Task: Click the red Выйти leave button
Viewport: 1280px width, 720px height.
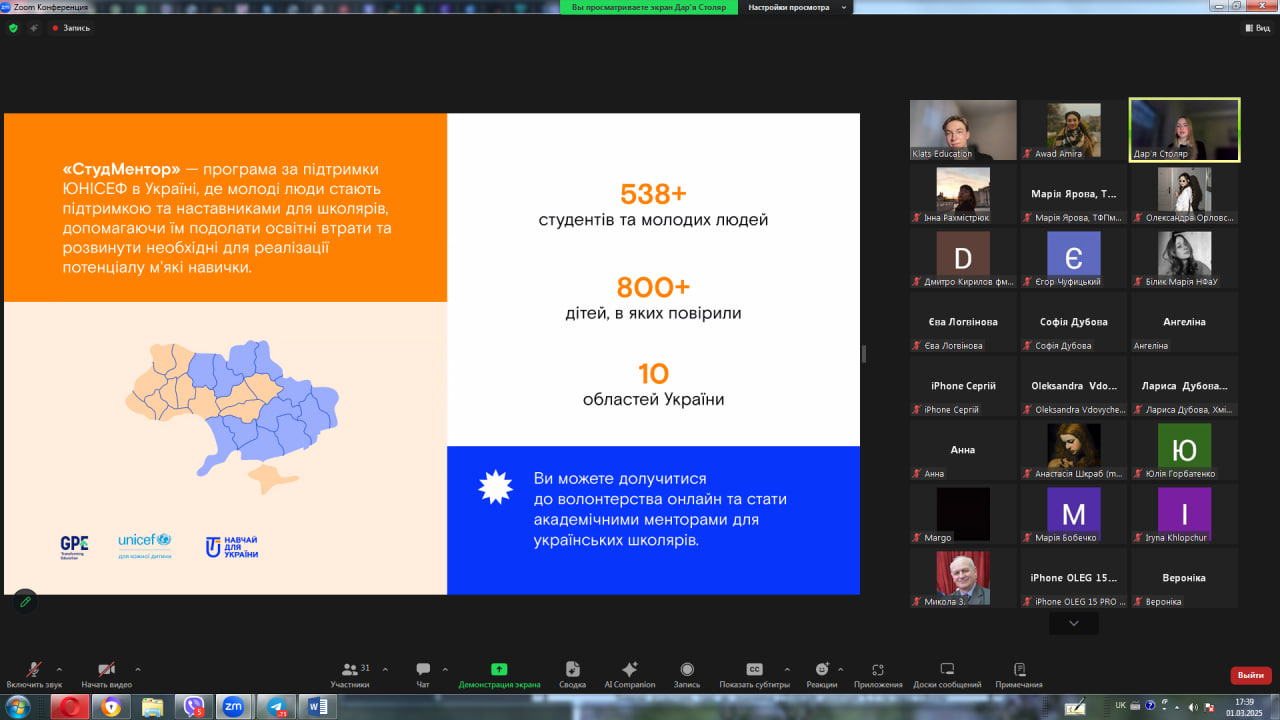Action: pyautogui.click(x=1251, y=675)
